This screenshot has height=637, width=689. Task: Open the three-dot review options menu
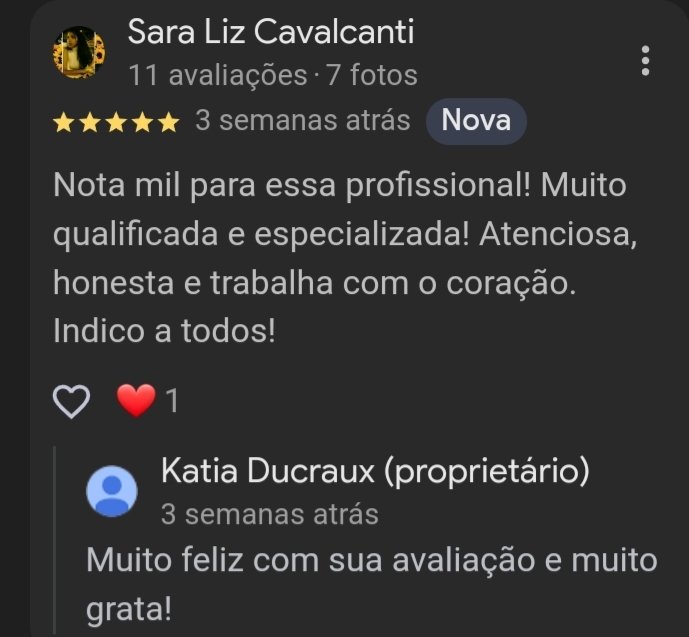pos(645,61)
